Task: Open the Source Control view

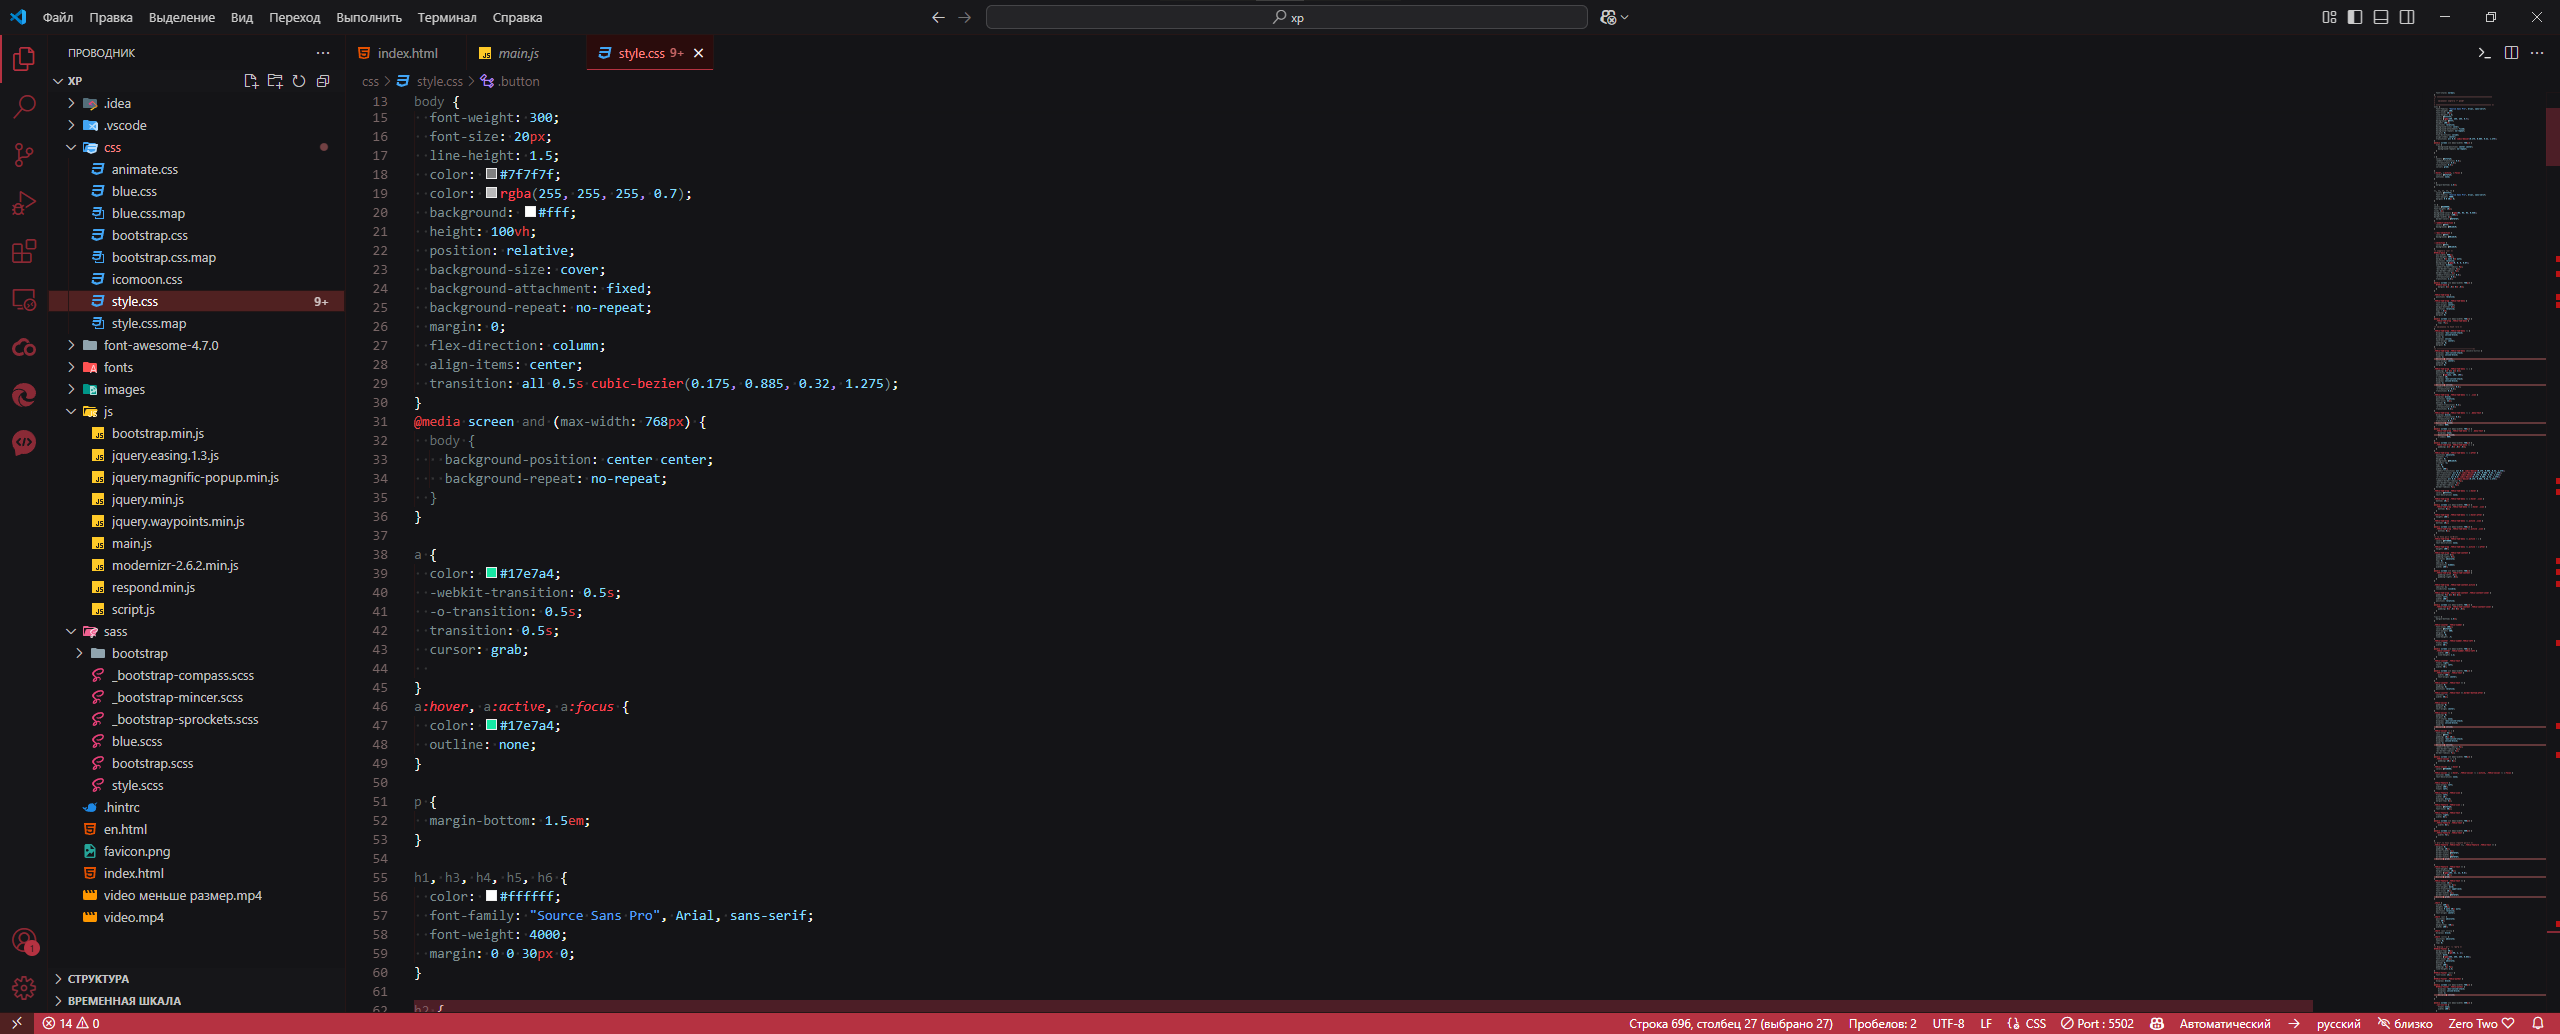Action: (24, 154)
